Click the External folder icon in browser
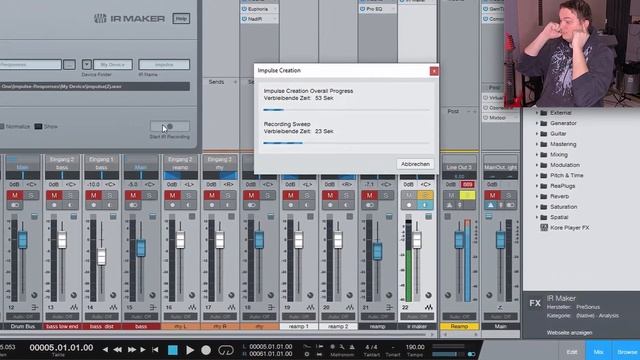 (544, 113)
